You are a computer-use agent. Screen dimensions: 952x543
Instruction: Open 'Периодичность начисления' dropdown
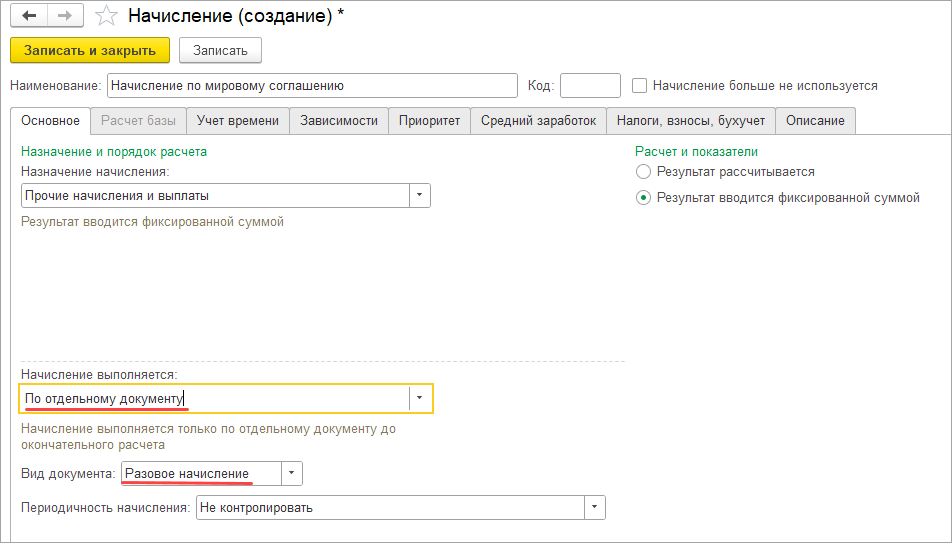coord(595,508)
